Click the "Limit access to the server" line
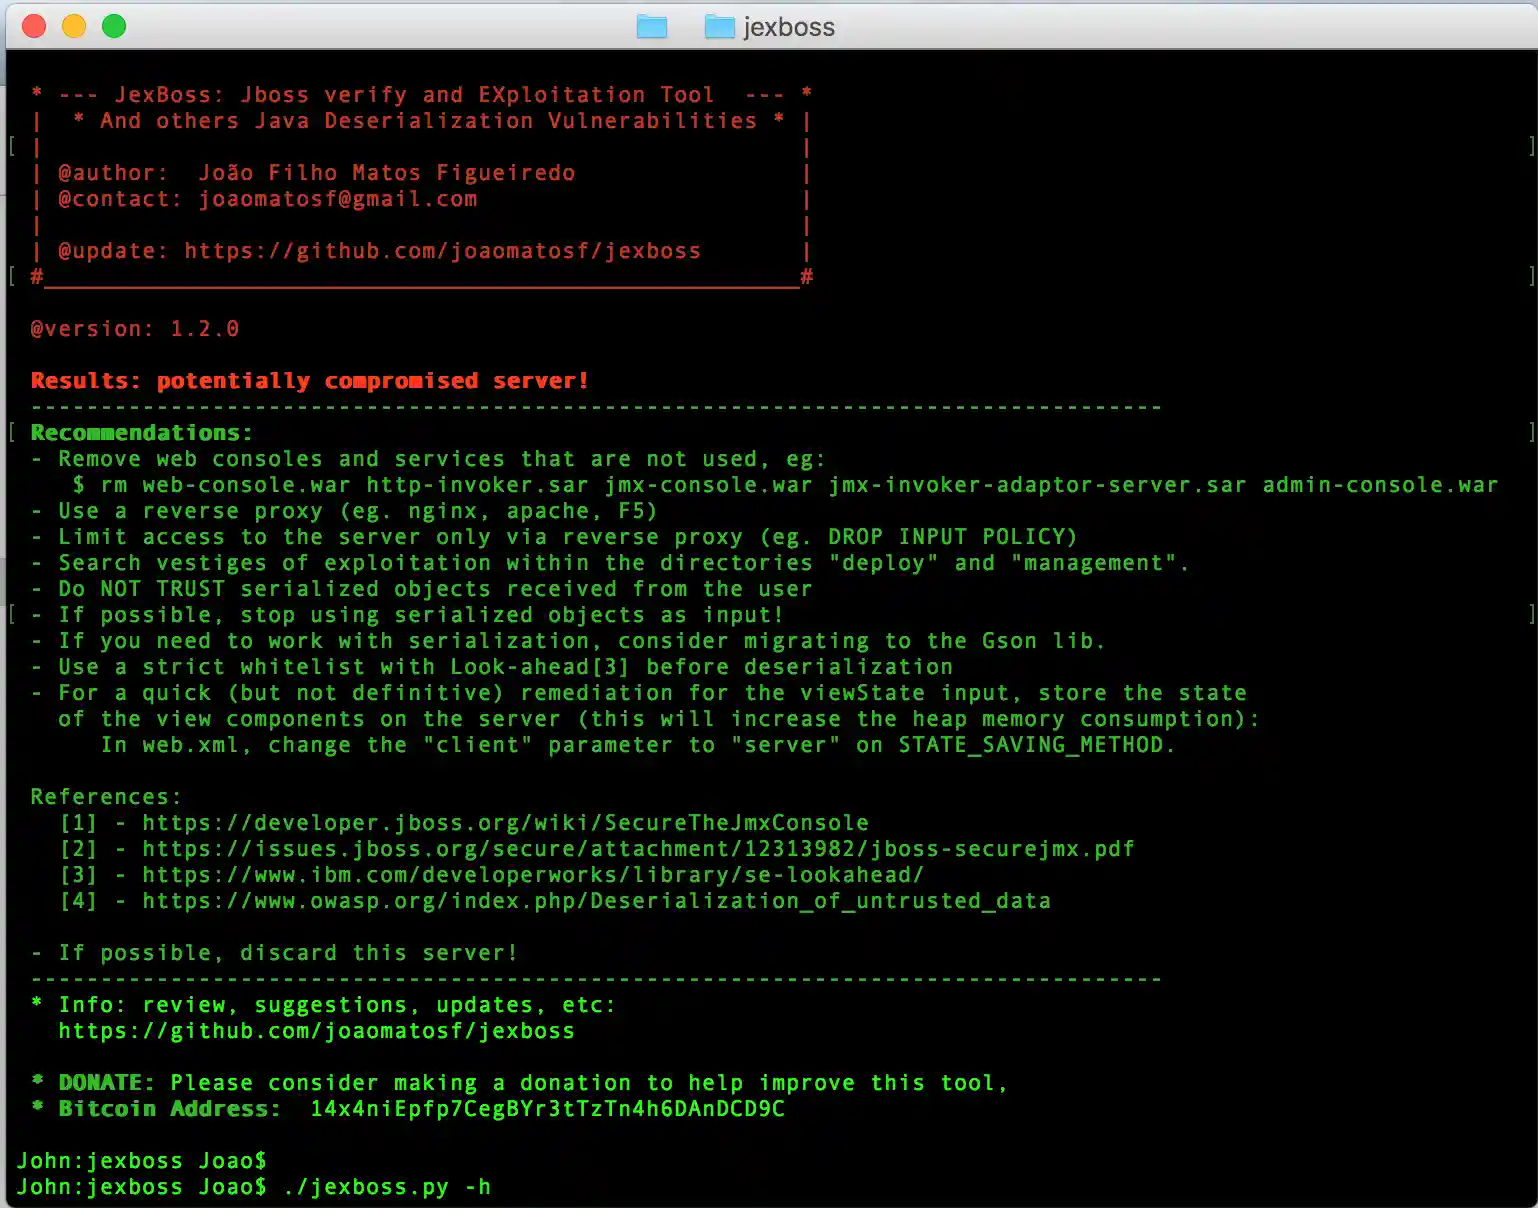Screen dimensions: 1538x1208 [554, 537]
